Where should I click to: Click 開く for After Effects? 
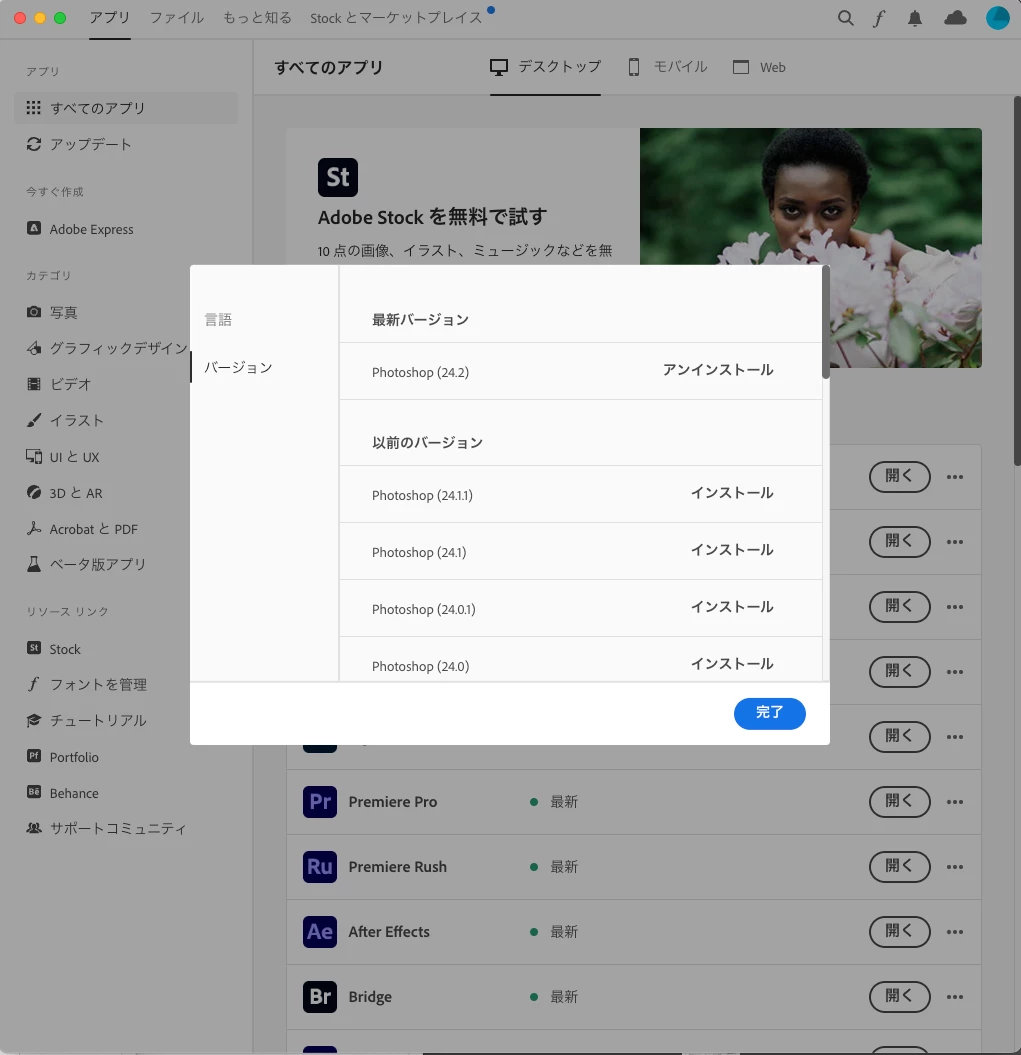[x=899, y=931]
